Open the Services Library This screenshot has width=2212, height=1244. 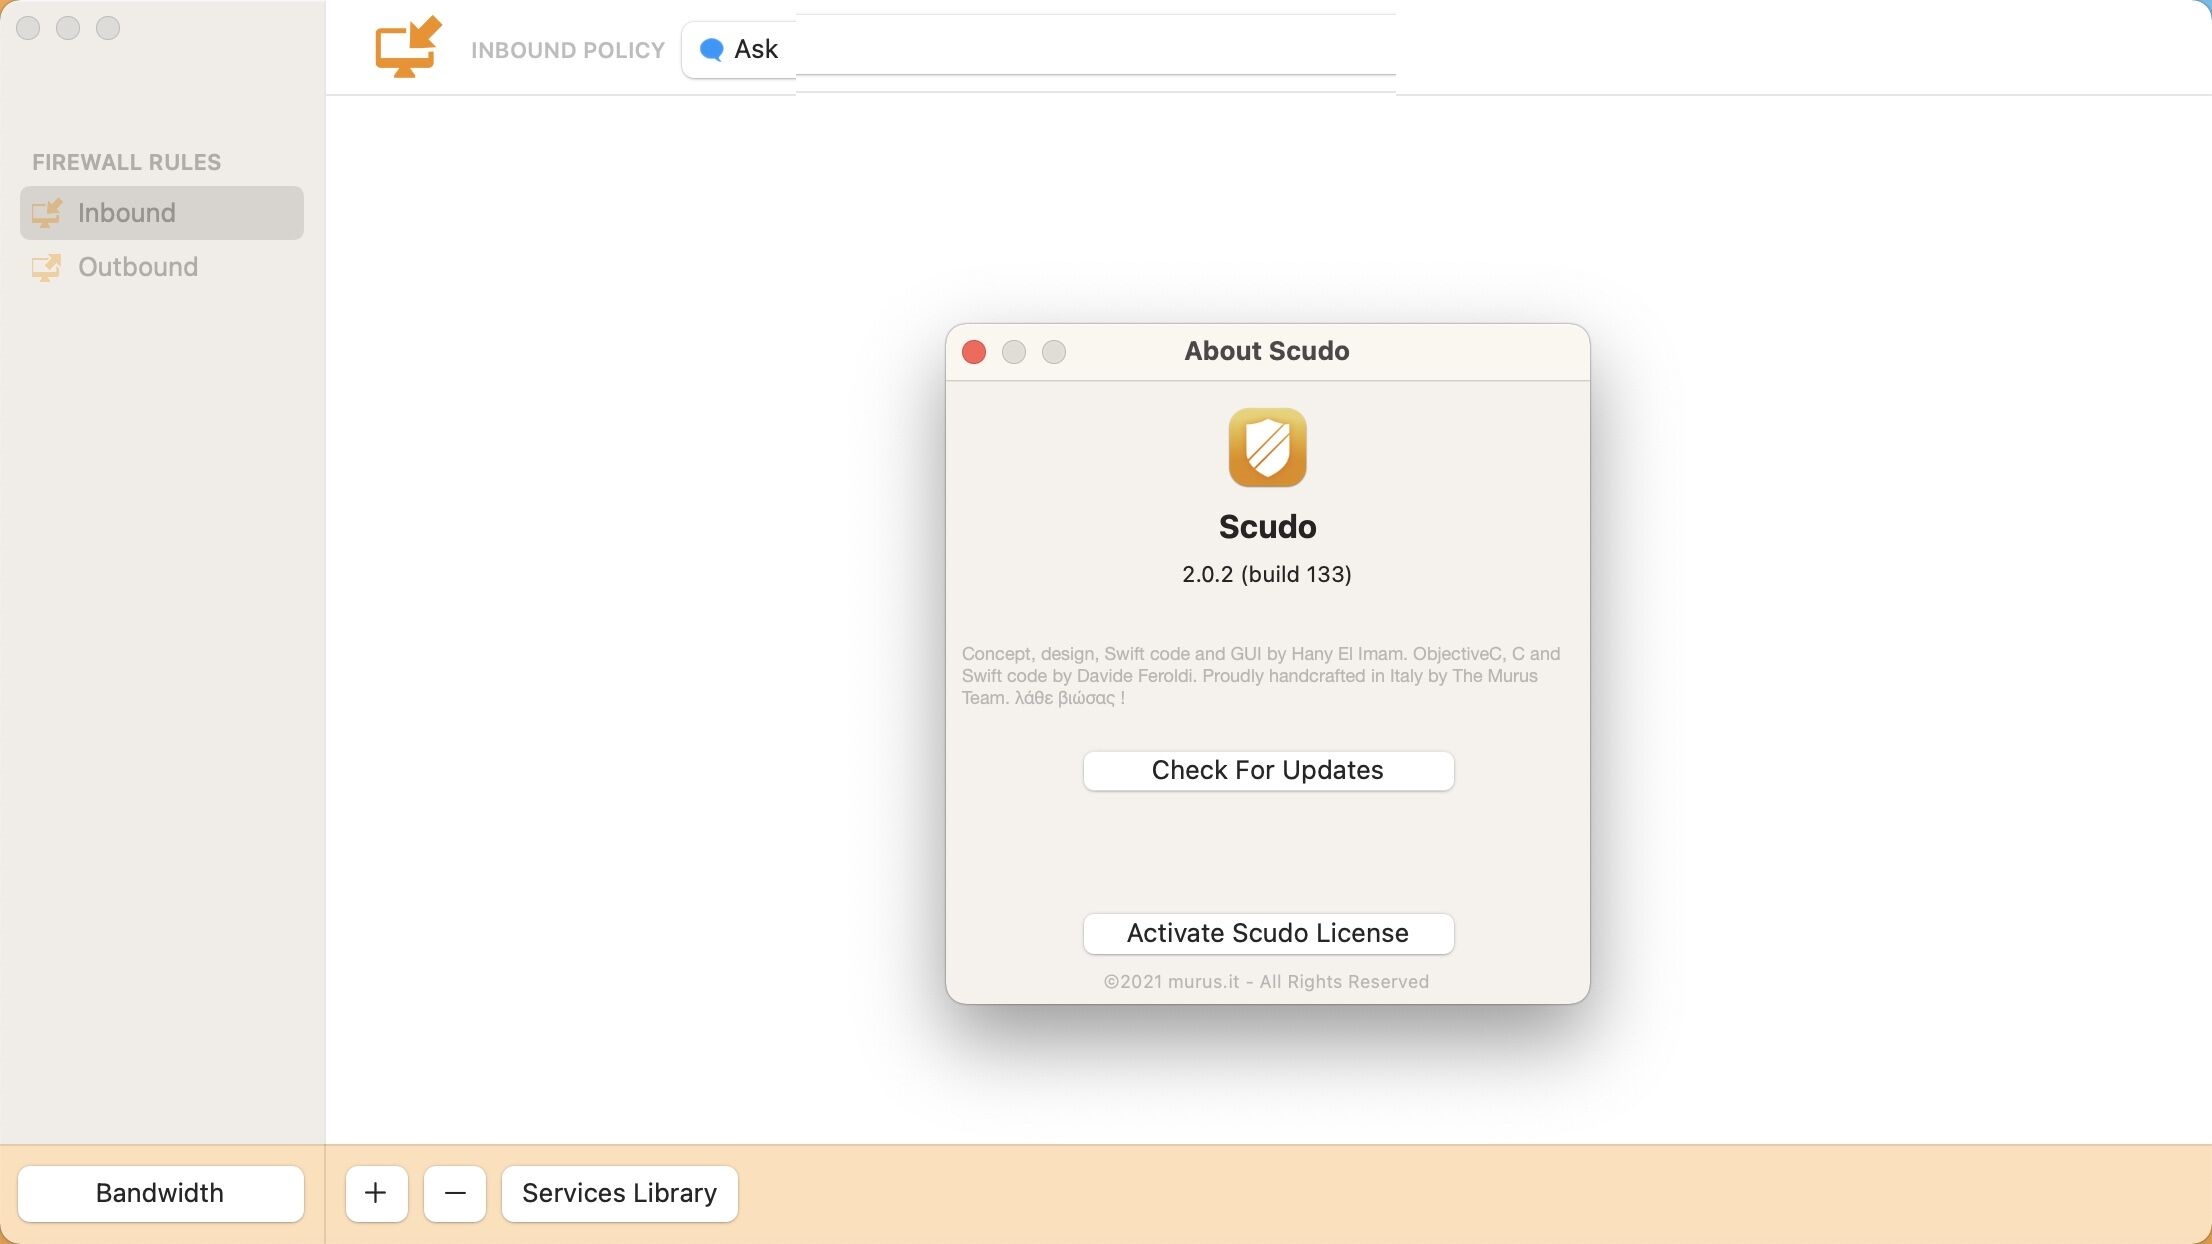620,1193
